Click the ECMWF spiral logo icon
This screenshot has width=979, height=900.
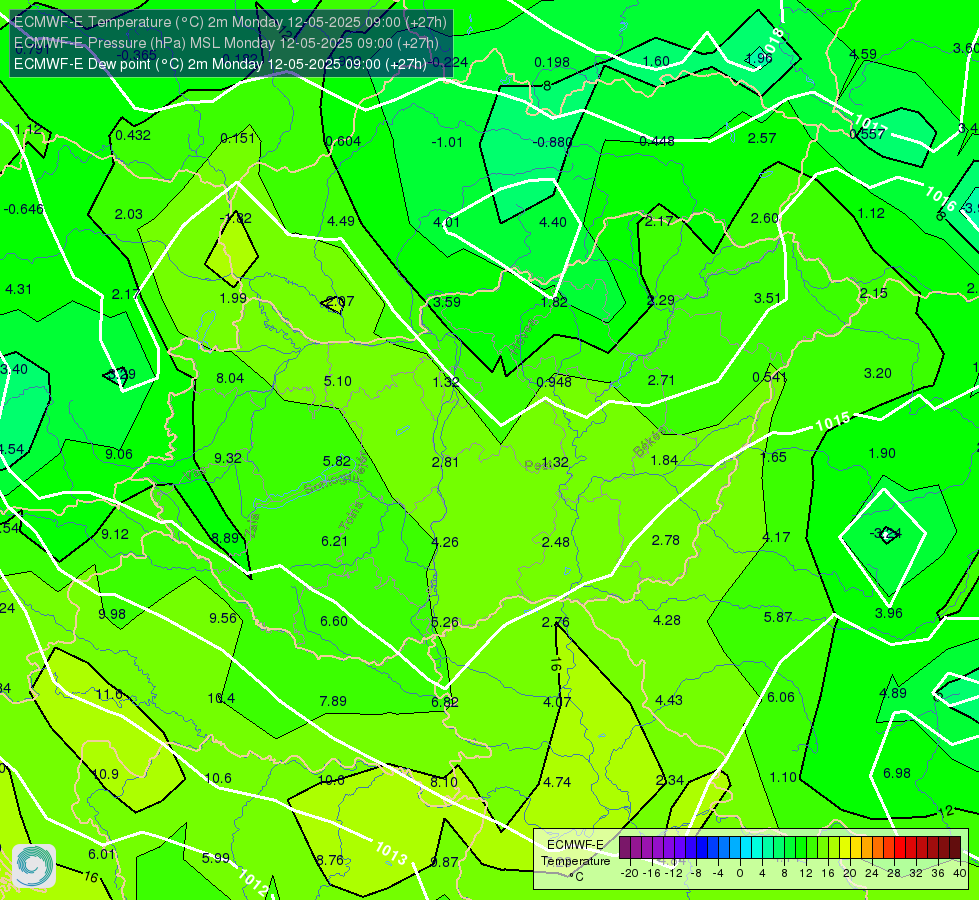click(x=34, y=866)
